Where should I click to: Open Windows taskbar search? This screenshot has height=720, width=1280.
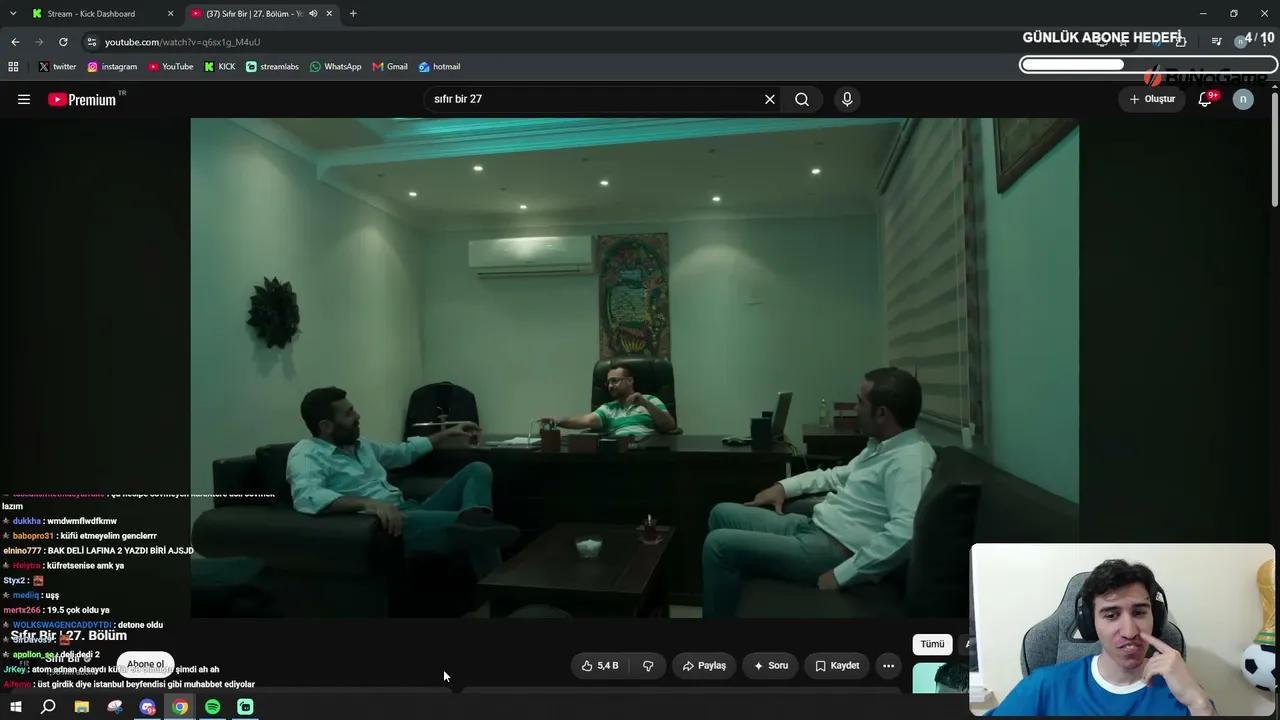(x=48, y=707)
